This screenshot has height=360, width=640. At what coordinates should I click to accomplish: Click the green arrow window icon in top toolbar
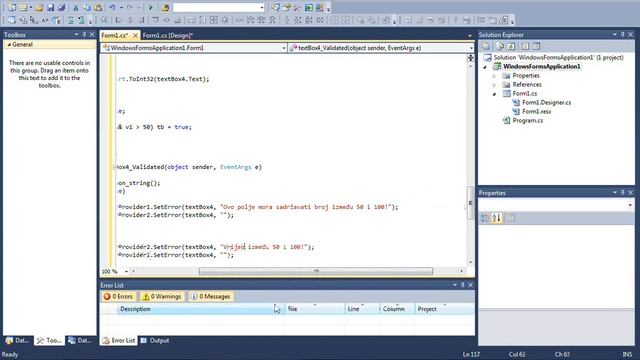coord(309,7)
